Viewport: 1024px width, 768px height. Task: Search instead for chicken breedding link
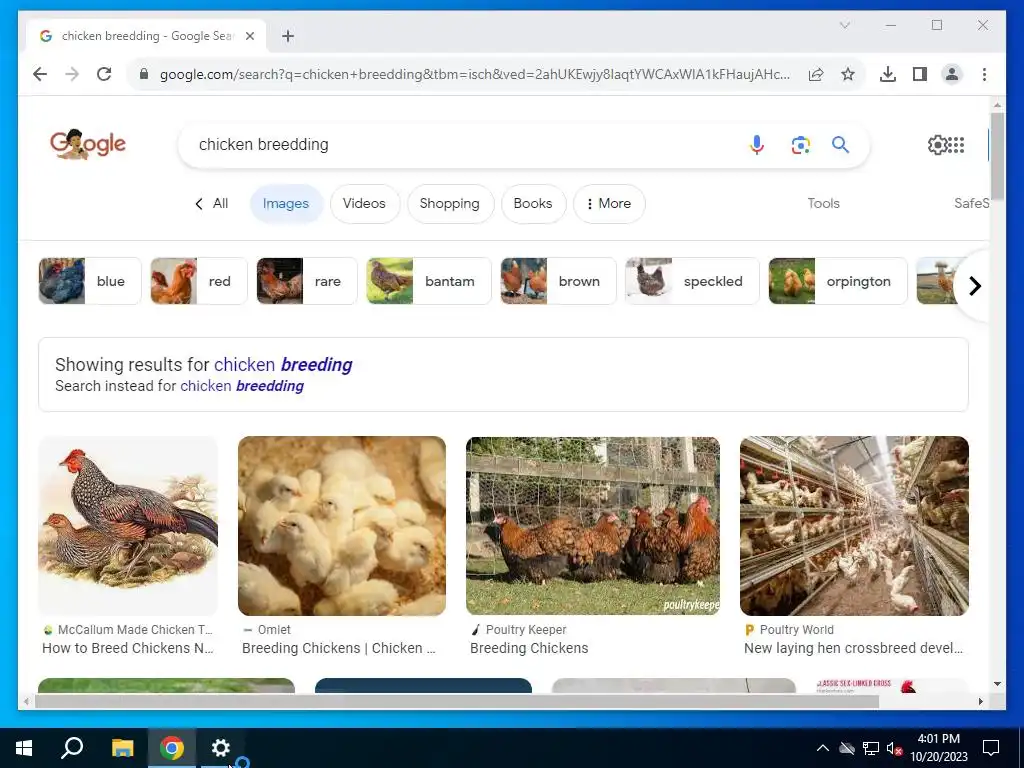pos(242,386)
